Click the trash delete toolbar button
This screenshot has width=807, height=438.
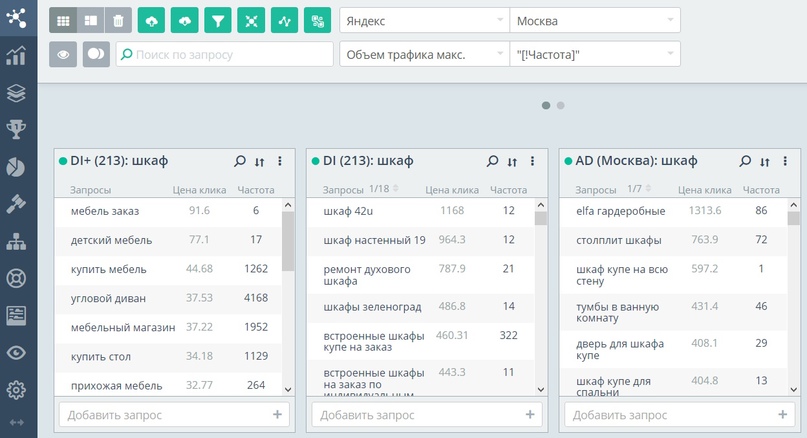point(118,21)
